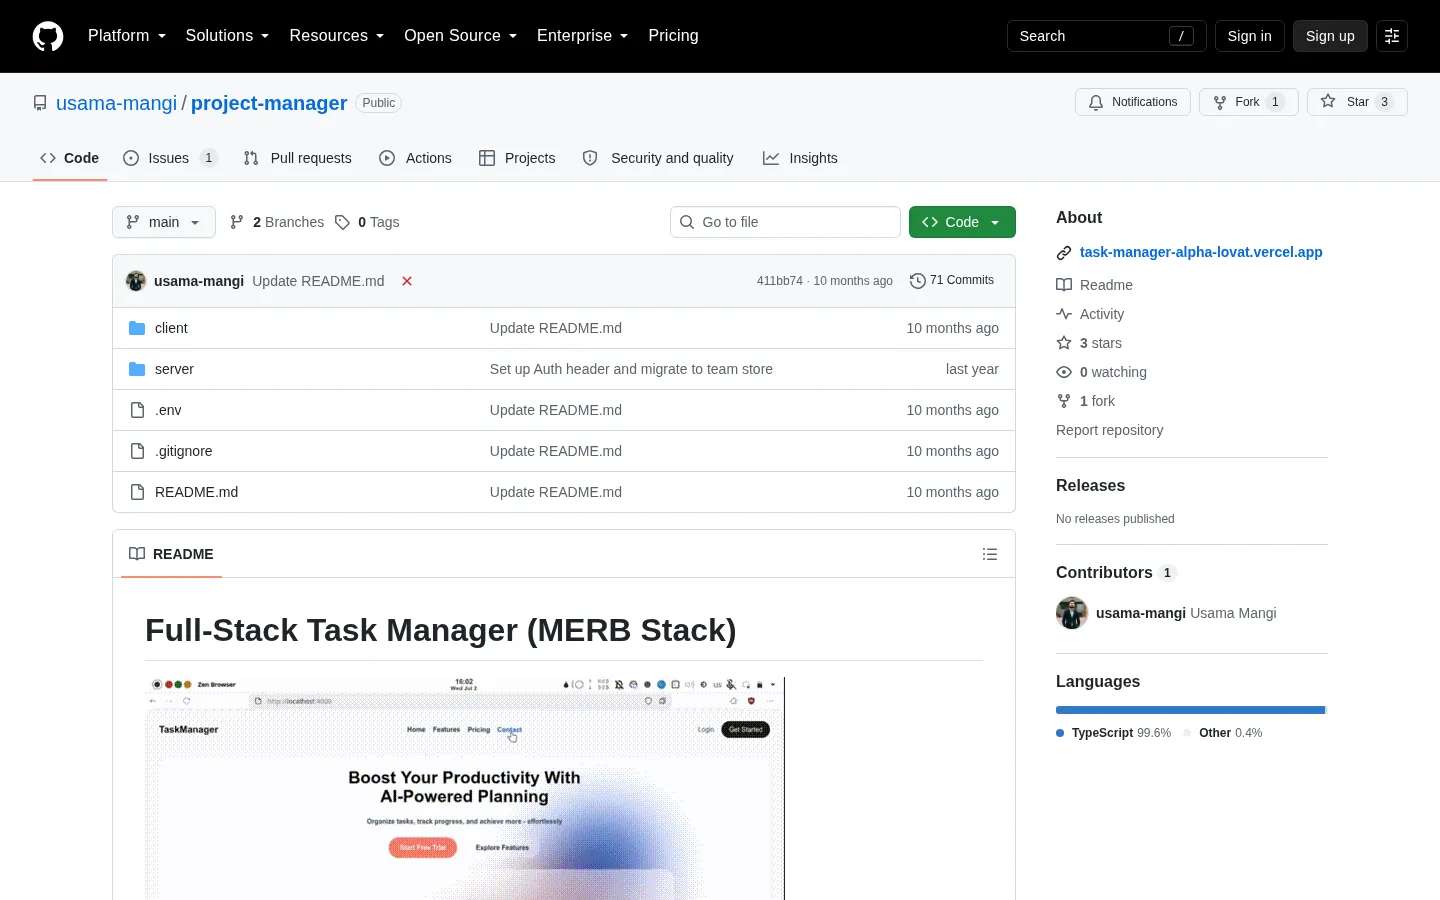Click the Sign in button
Viewport: 1440px width, 900px height.
pyautogui.click(x=1249, y=36)
